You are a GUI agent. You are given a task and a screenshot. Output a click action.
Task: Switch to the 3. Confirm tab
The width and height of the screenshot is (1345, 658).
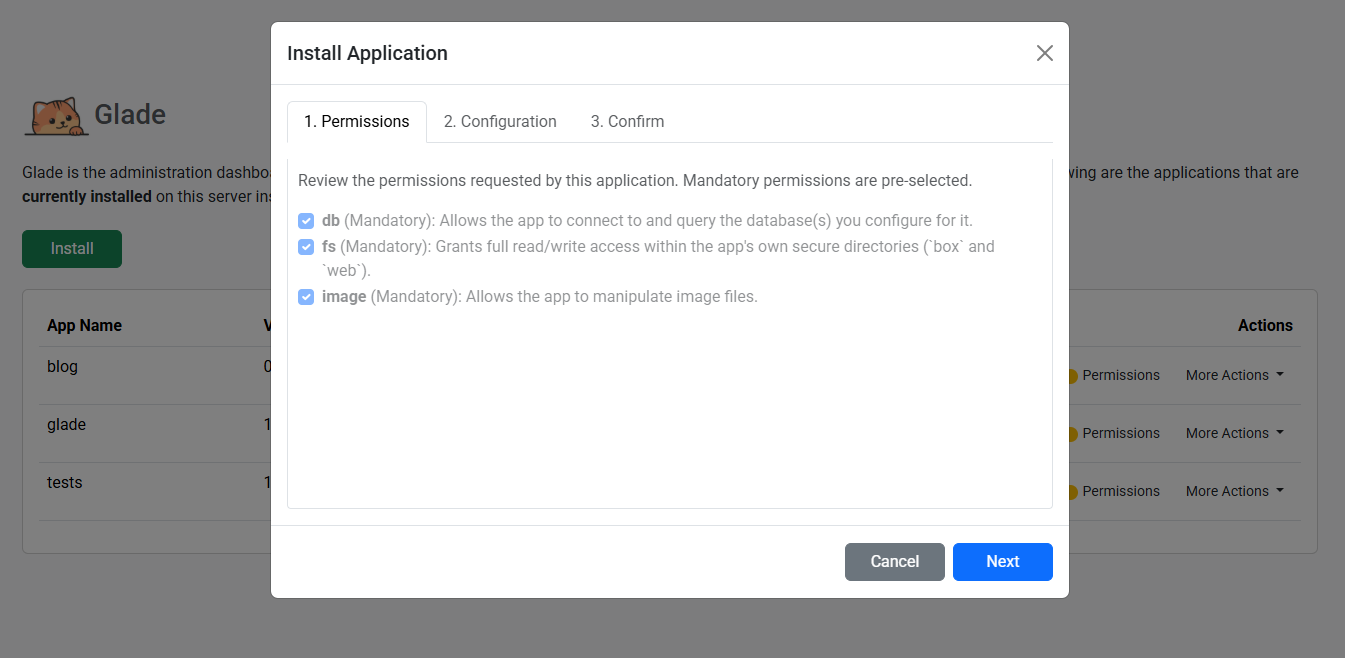(x=627, y=122)
